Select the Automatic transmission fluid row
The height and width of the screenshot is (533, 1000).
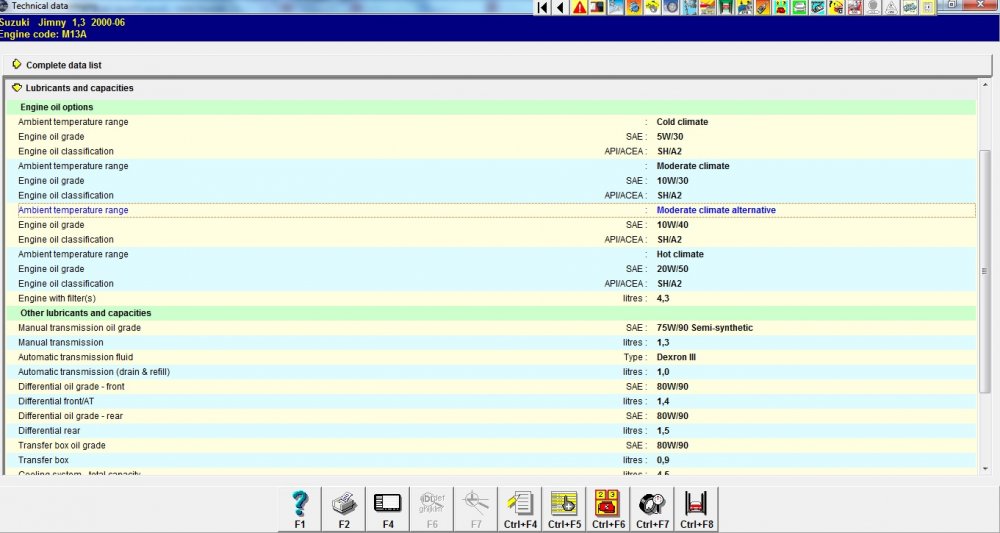[491, 357]
